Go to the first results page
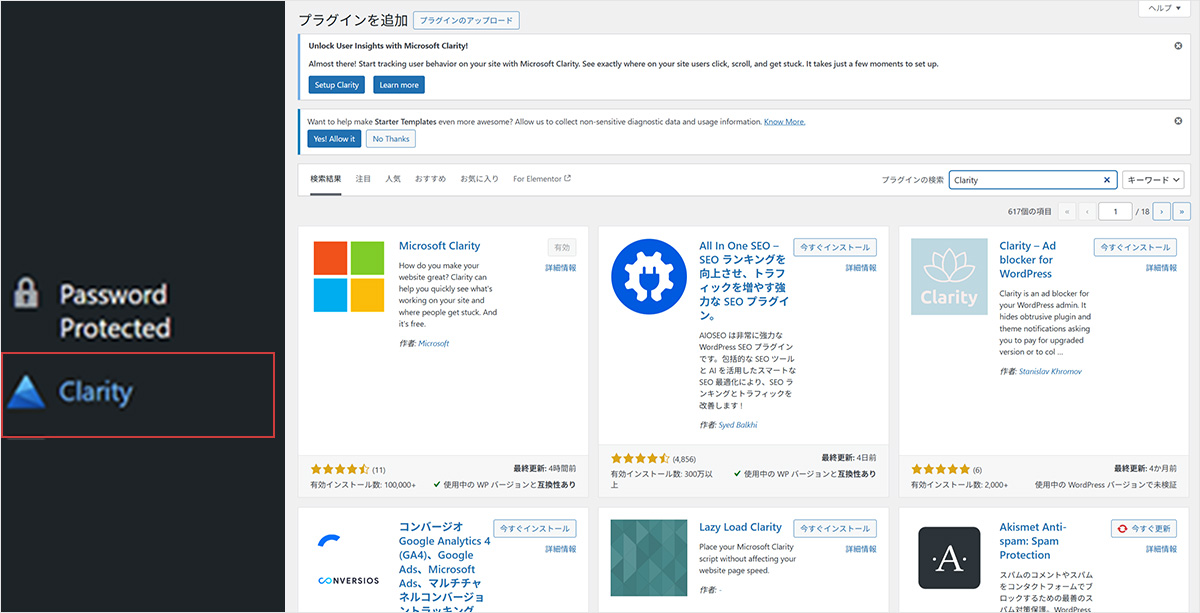The height and width of the screenshot is (613, 1200). point(1067,211)
